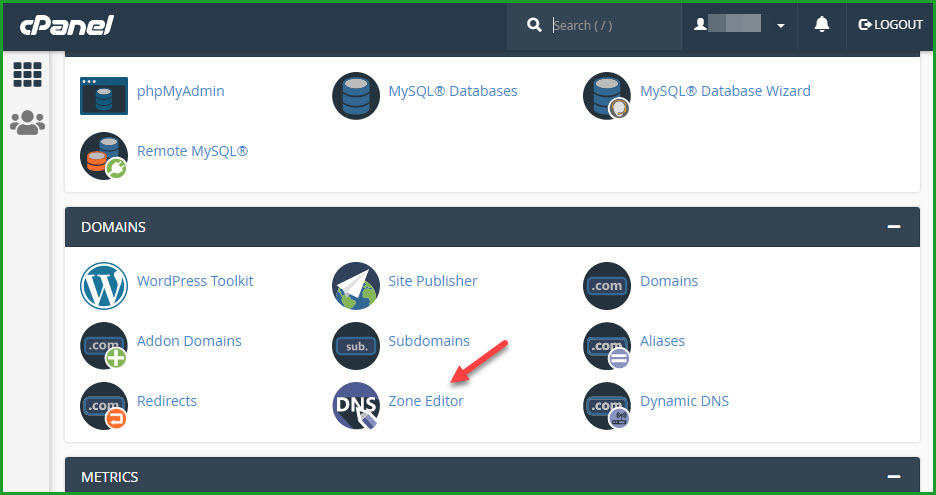
Task: Click the Dynamic DNS icon
Action: 607,406
